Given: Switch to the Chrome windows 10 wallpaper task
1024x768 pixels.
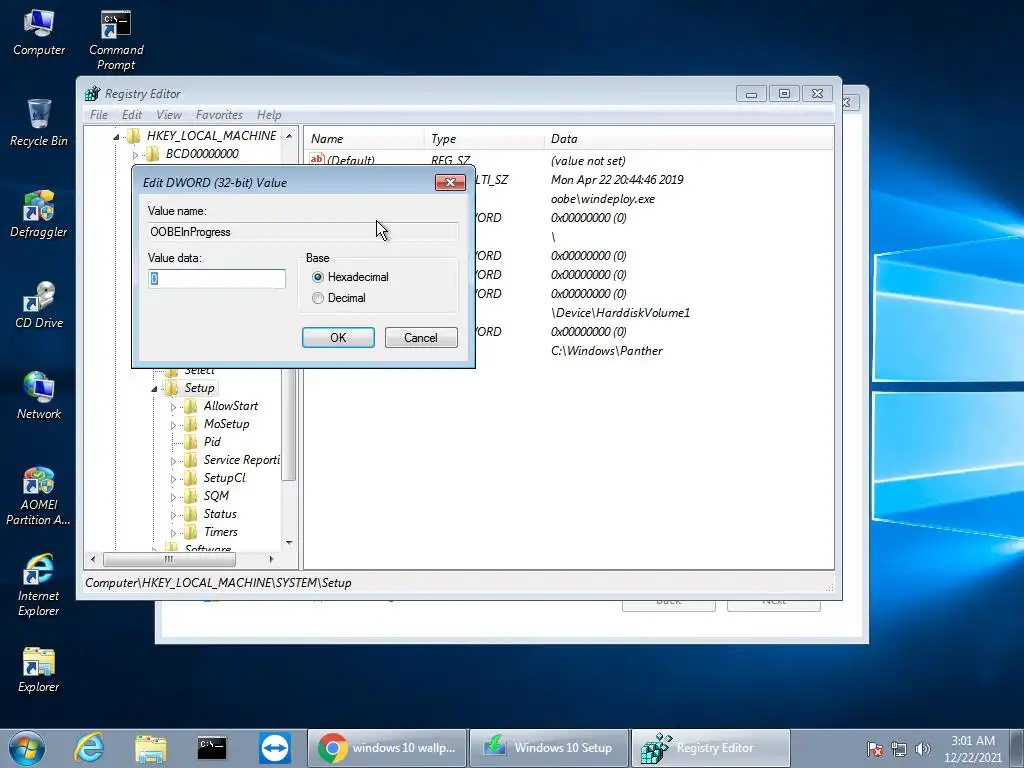Looking at the screenshot, I should click(x=387, y=748).
